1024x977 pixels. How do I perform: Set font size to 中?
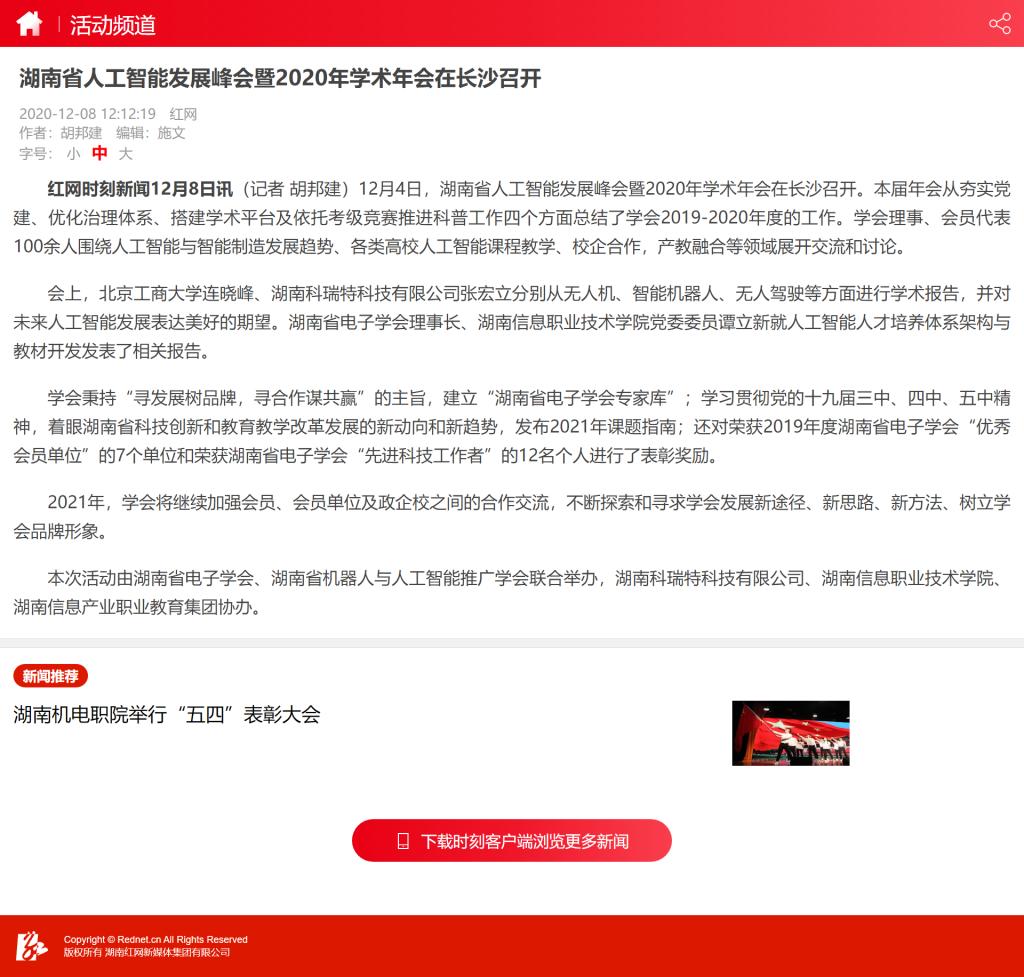point(99,153)
